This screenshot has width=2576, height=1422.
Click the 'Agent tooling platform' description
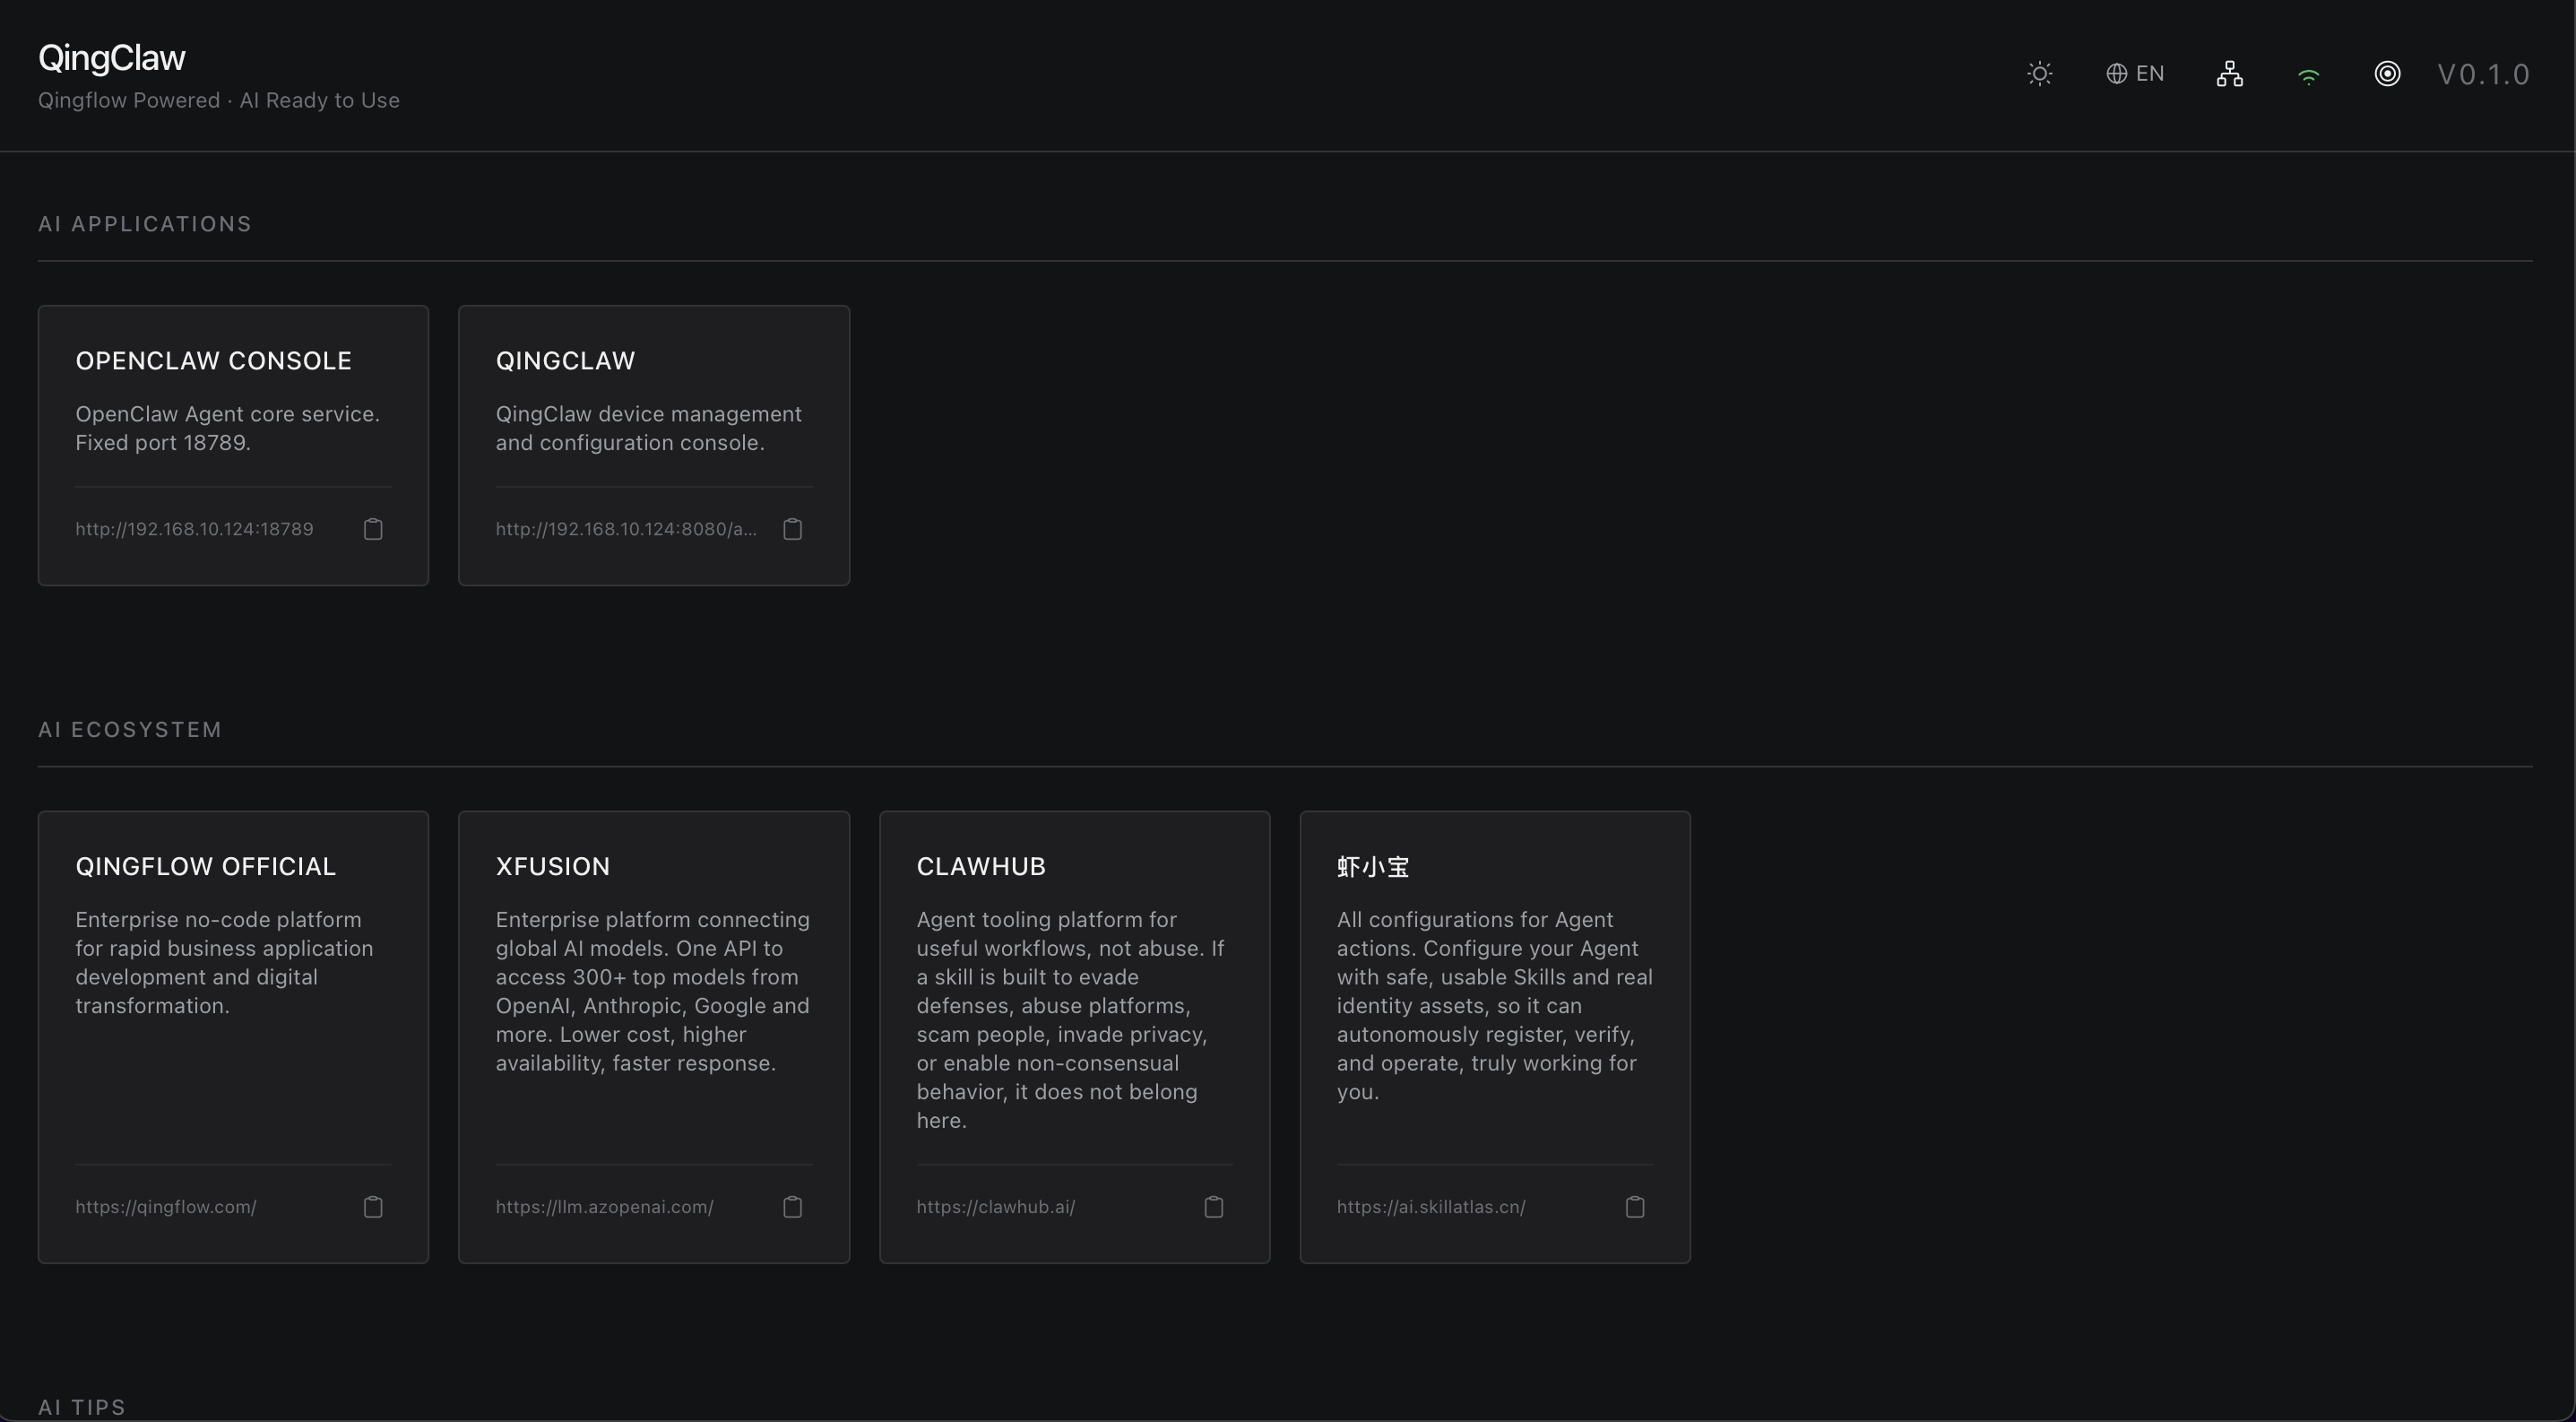(x=1071, y=1020)
